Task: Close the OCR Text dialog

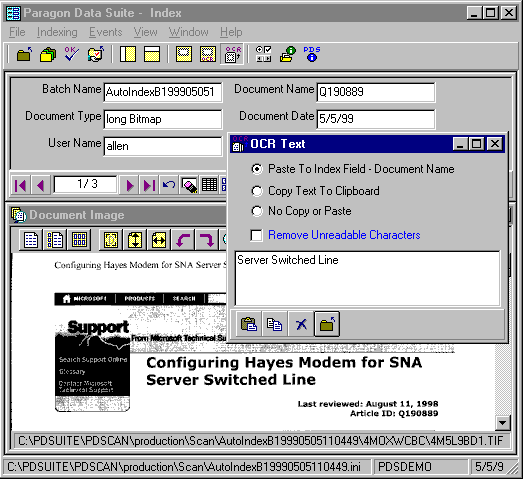Action: [x=495, y=144]
